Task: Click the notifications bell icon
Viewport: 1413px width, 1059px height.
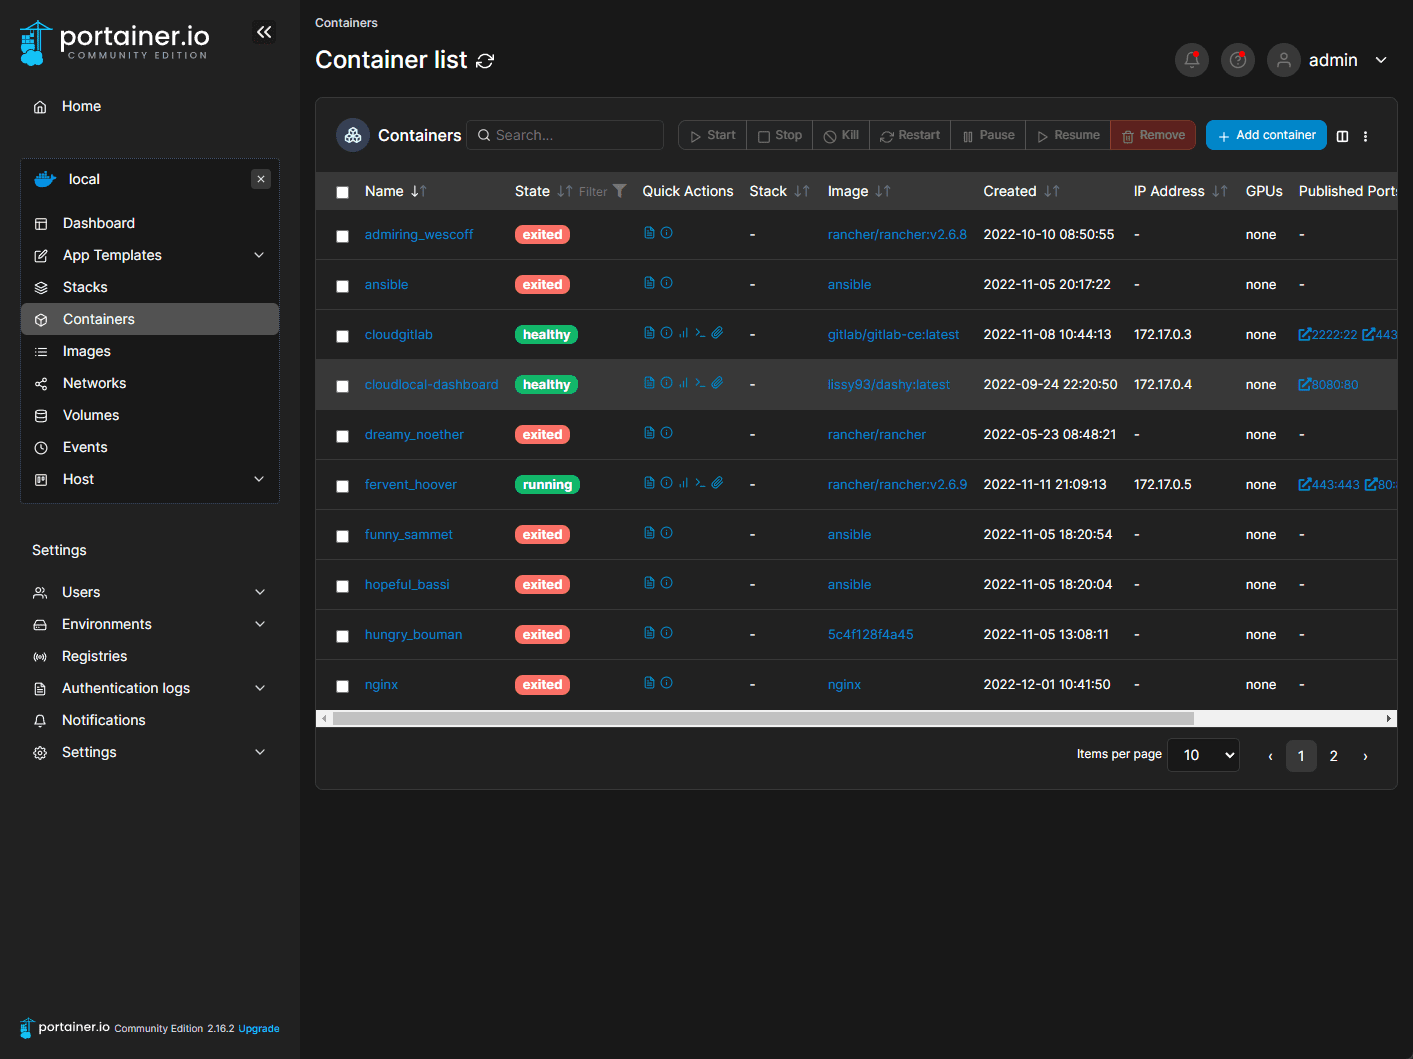Action: (1191, 60)
